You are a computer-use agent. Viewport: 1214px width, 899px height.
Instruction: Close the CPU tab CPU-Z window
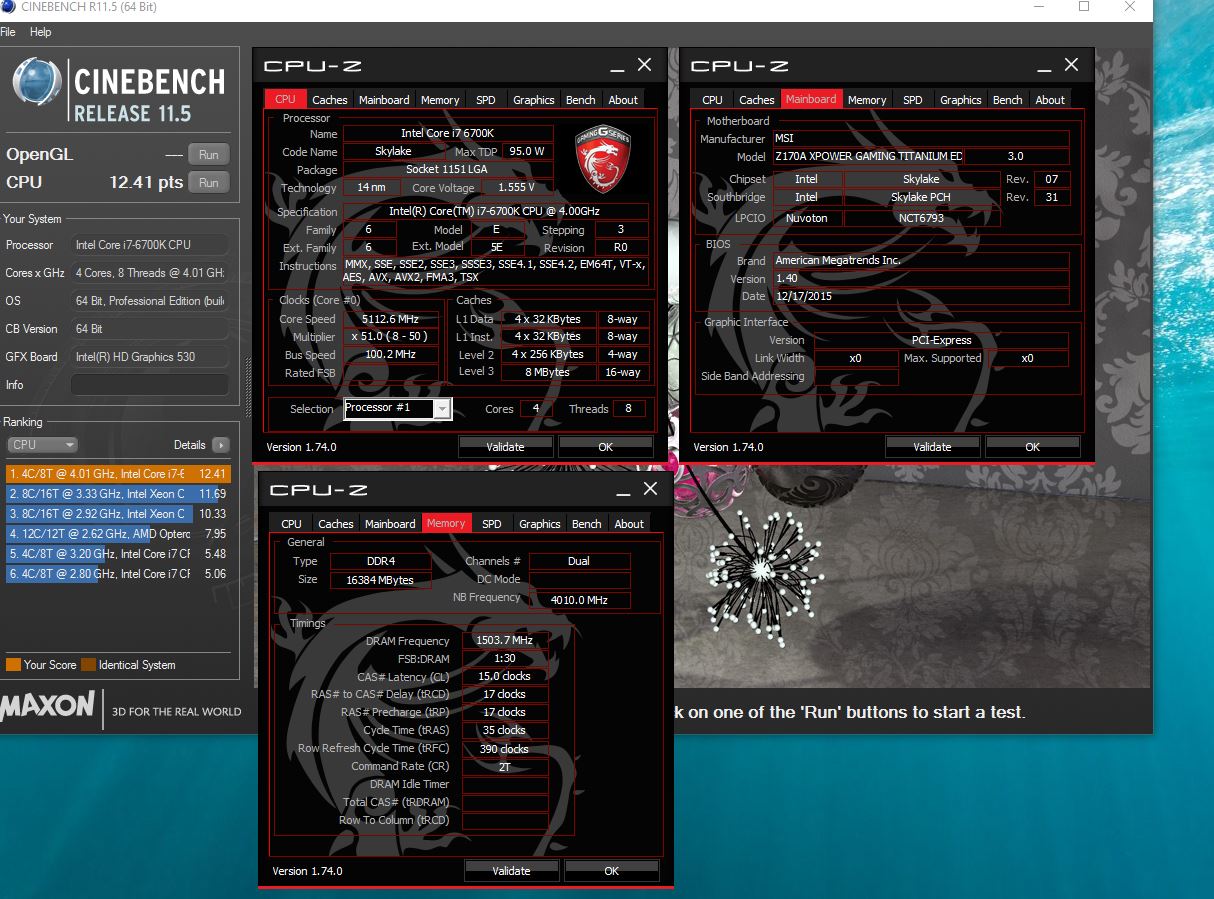pos(644,65)
